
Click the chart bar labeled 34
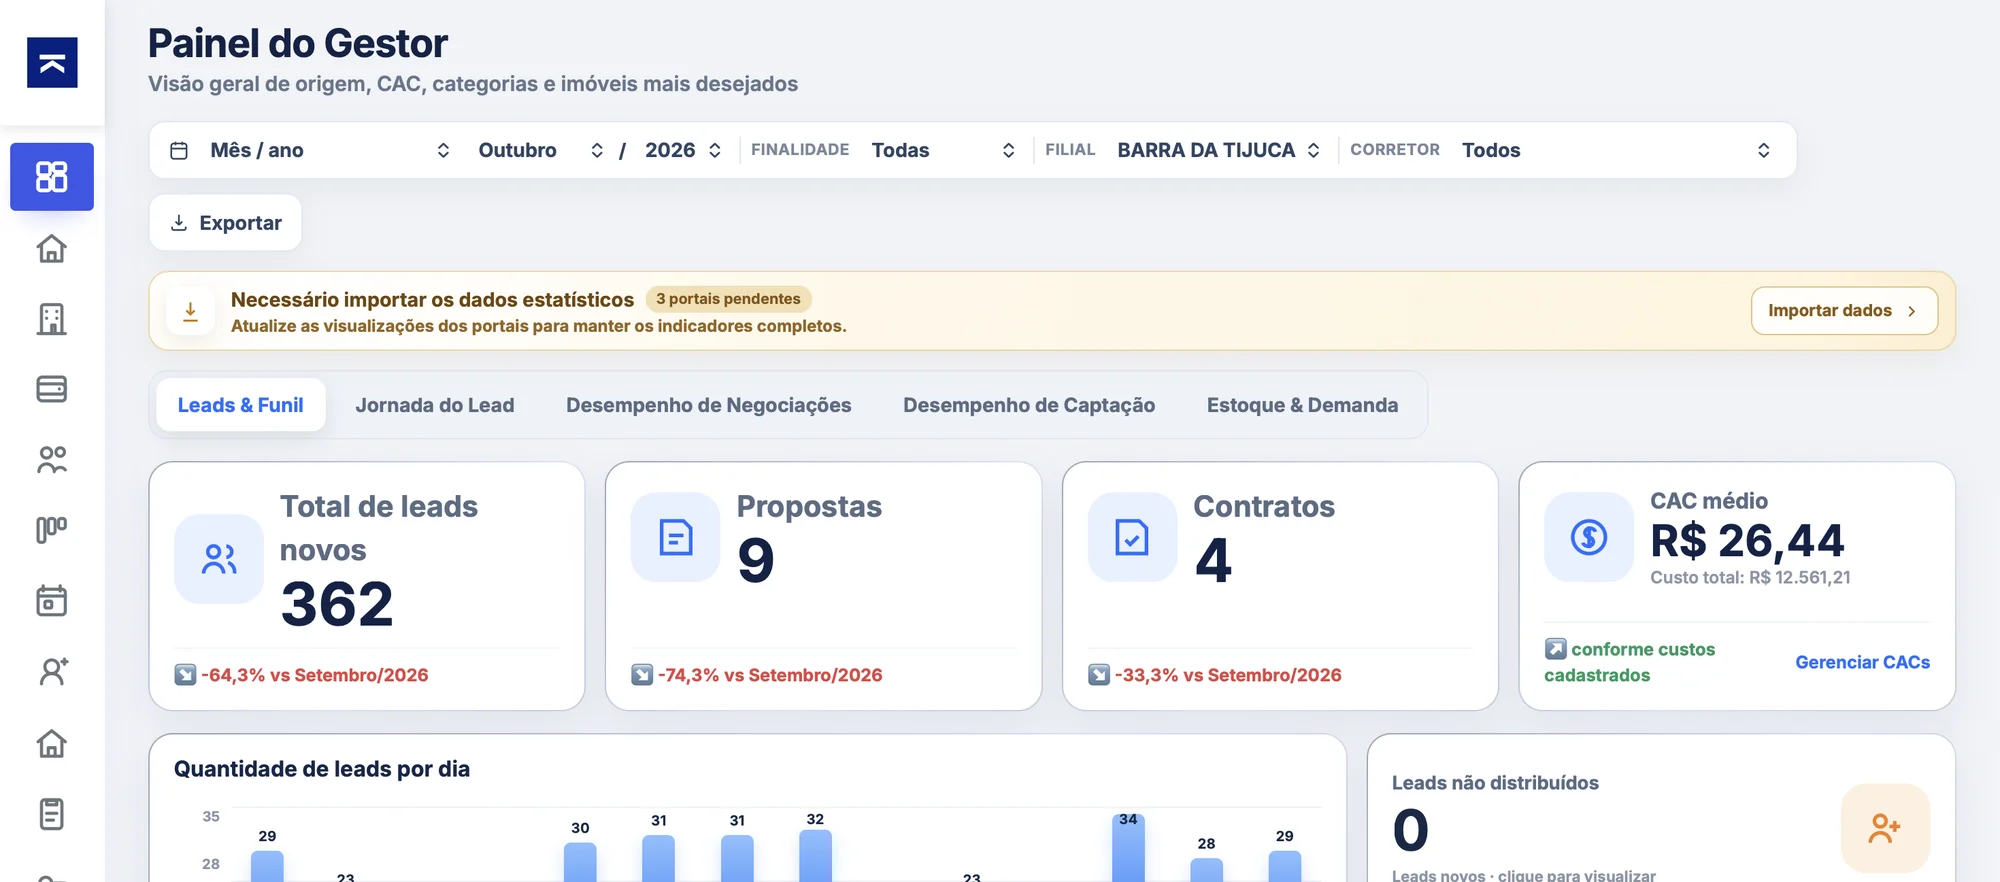[1128, 850]
